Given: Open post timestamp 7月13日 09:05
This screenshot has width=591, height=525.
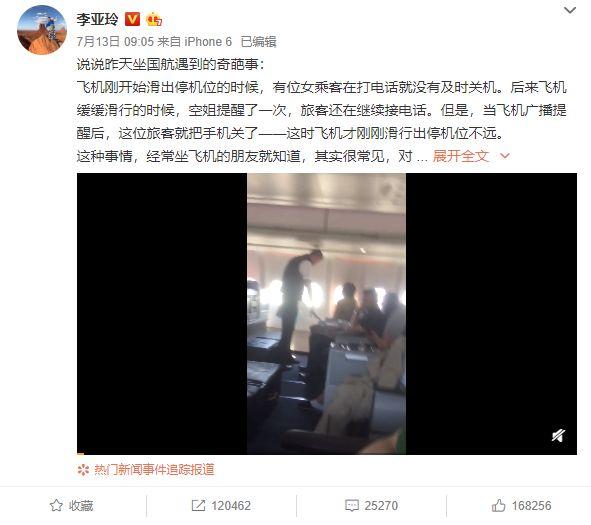Looking at the screenshot, I should pos(115,41).
